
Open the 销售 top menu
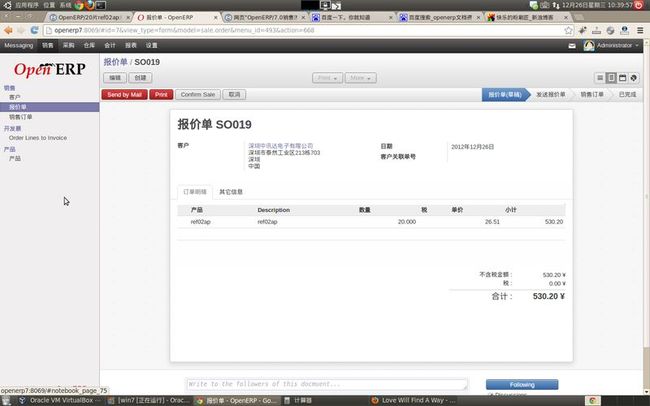pyautogui.click(x=48, y=46)
